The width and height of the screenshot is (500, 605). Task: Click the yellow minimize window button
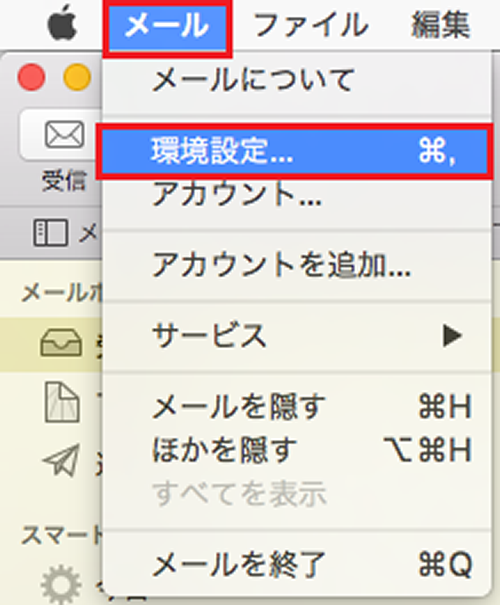pos(77,77)
